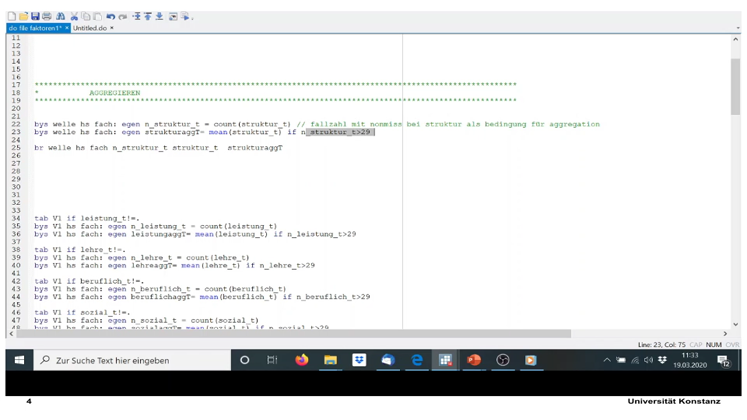The width and height of the screenshot is (747, 420).
Task: Print the current do-file
Action: point(47,17)
